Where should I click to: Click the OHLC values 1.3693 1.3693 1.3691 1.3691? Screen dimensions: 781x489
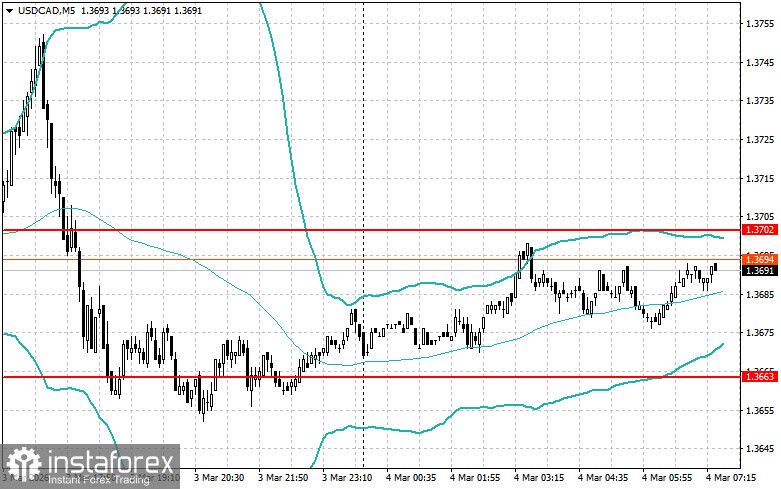[x=141, y=10]
